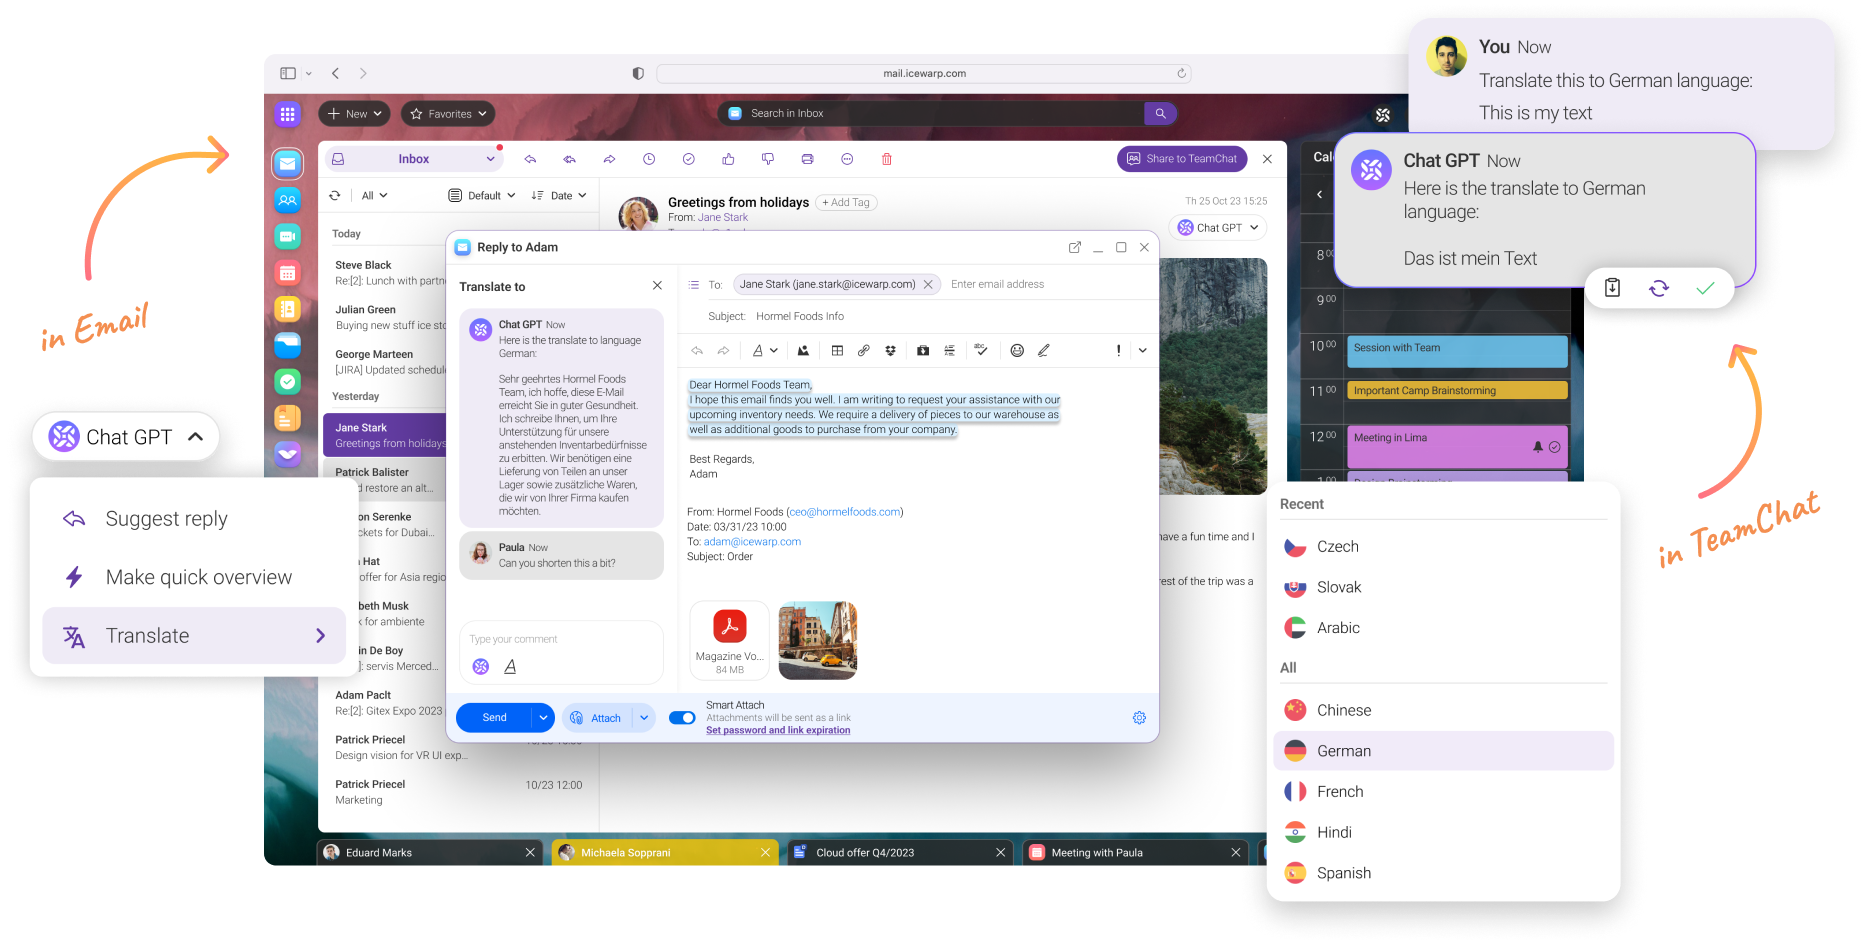Viewport: 1865px width, 944px height.
Task: Open the orange Notes sidebar icon
Action: coord(288,418)
